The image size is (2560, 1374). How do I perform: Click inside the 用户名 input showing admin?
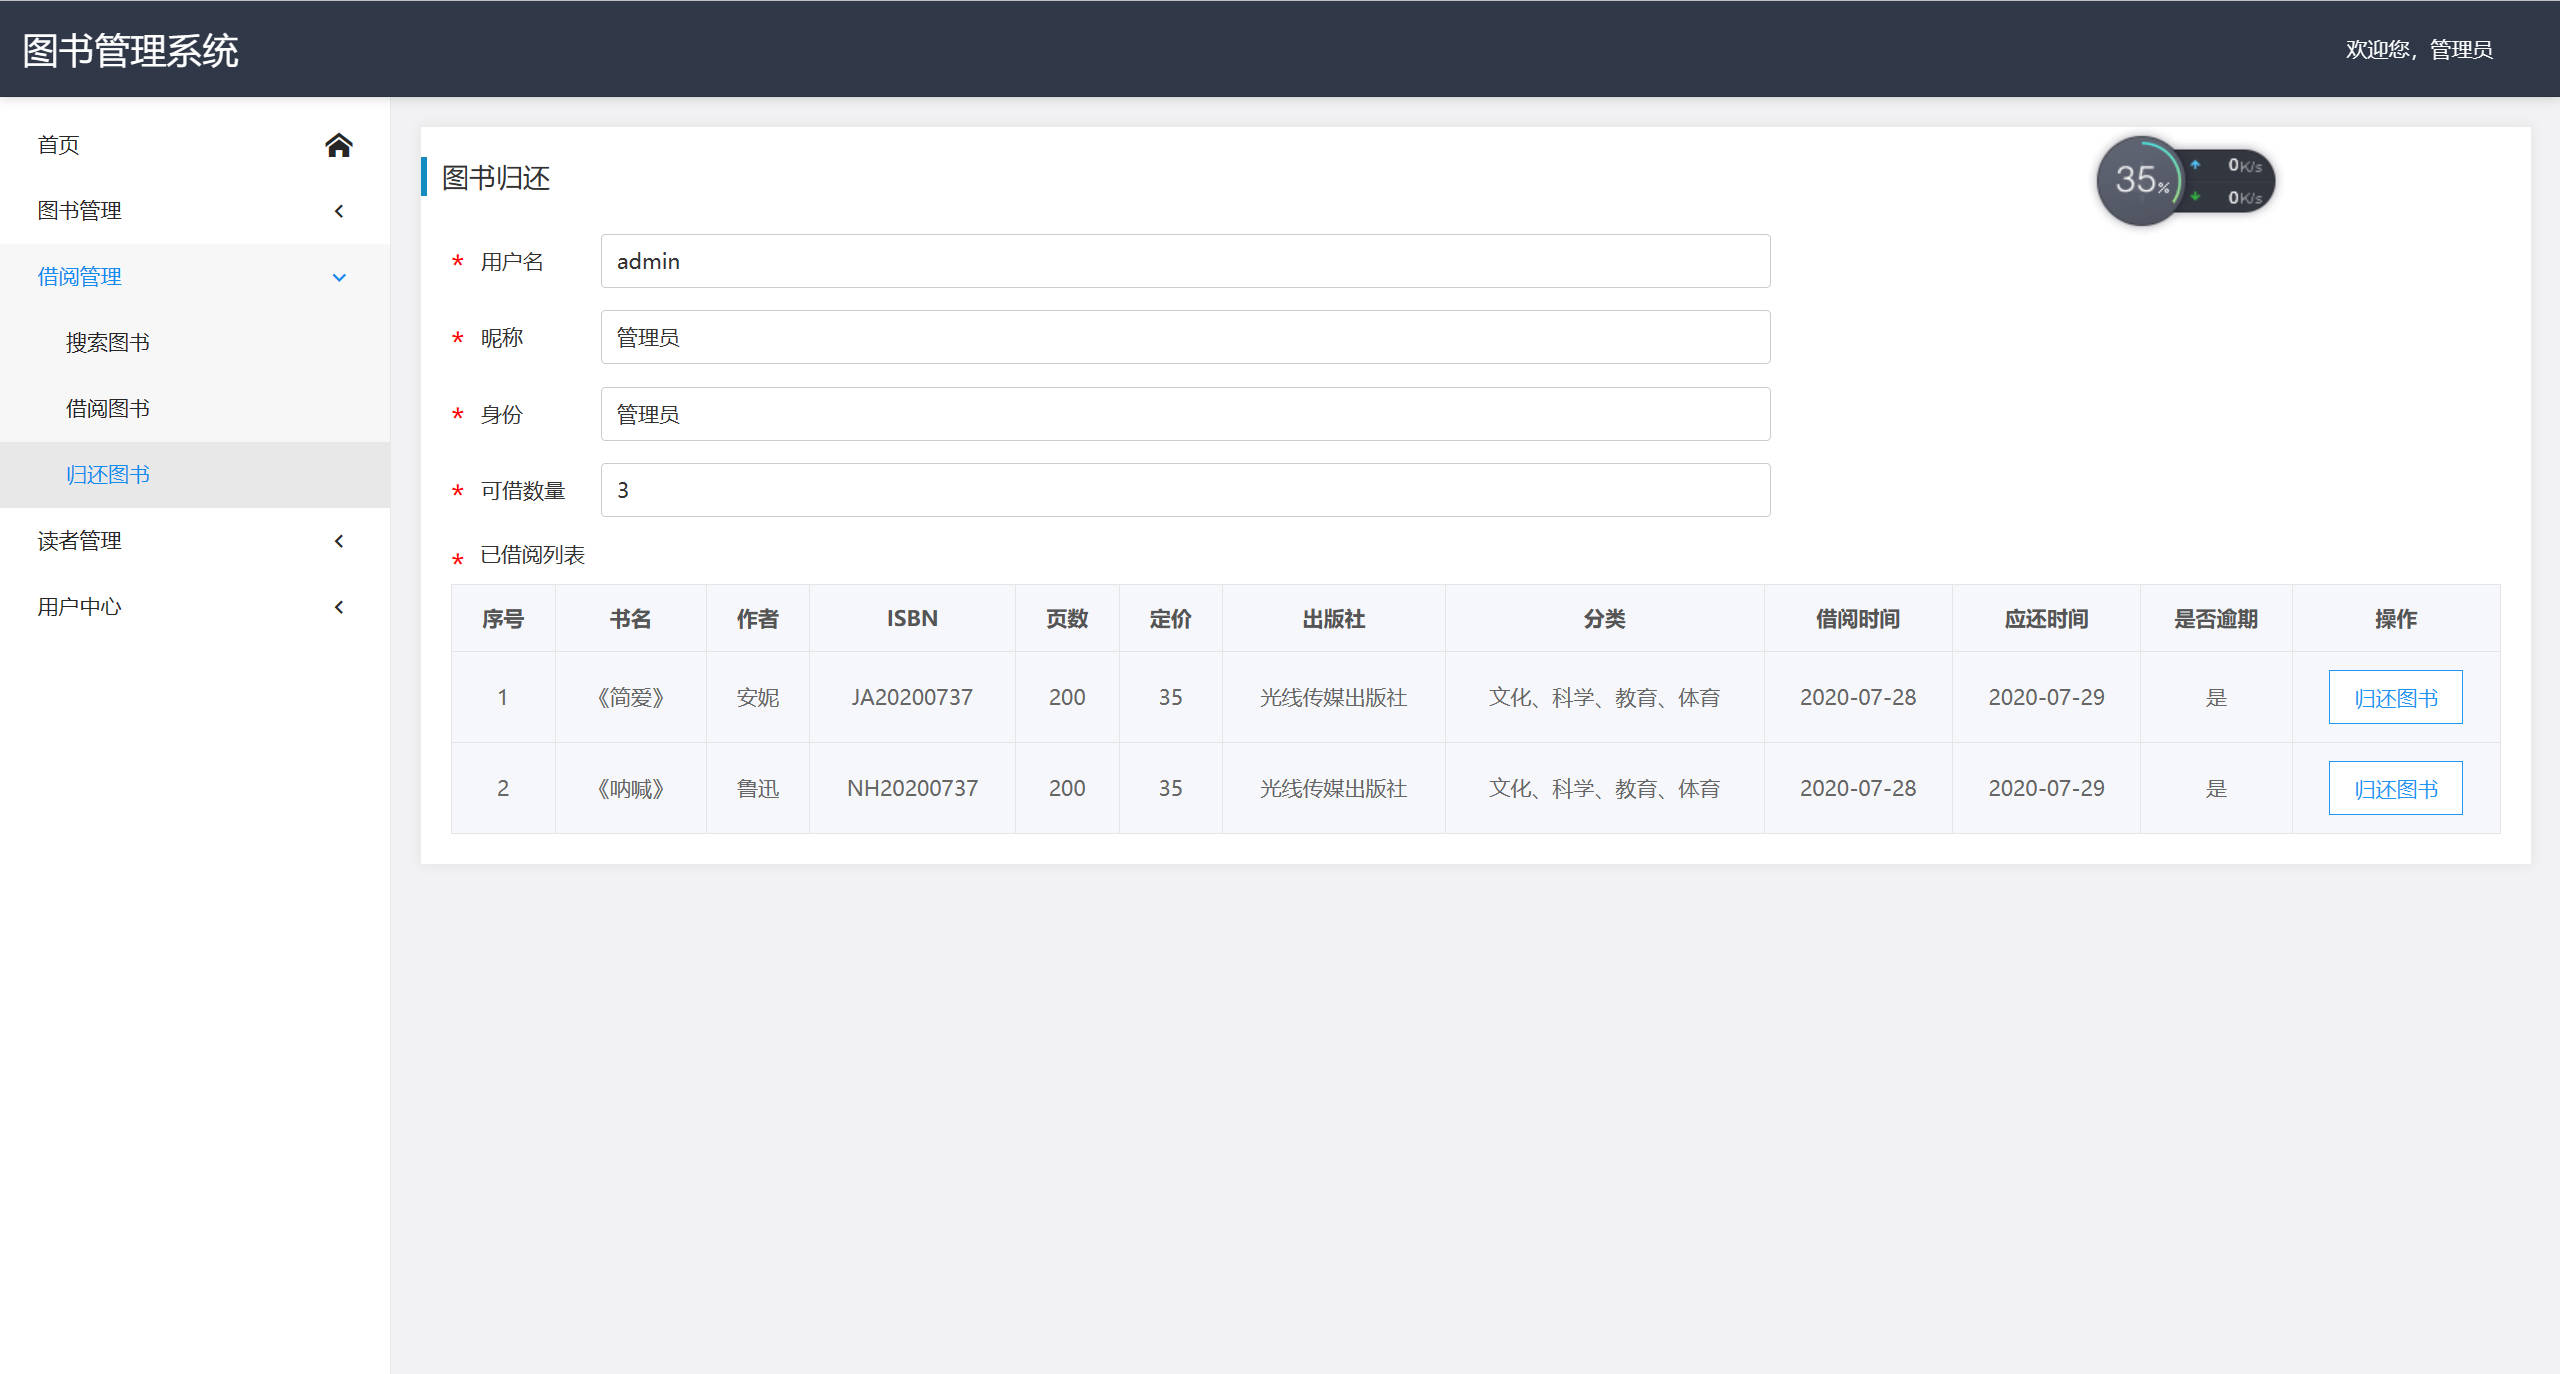coord(1184,261)
